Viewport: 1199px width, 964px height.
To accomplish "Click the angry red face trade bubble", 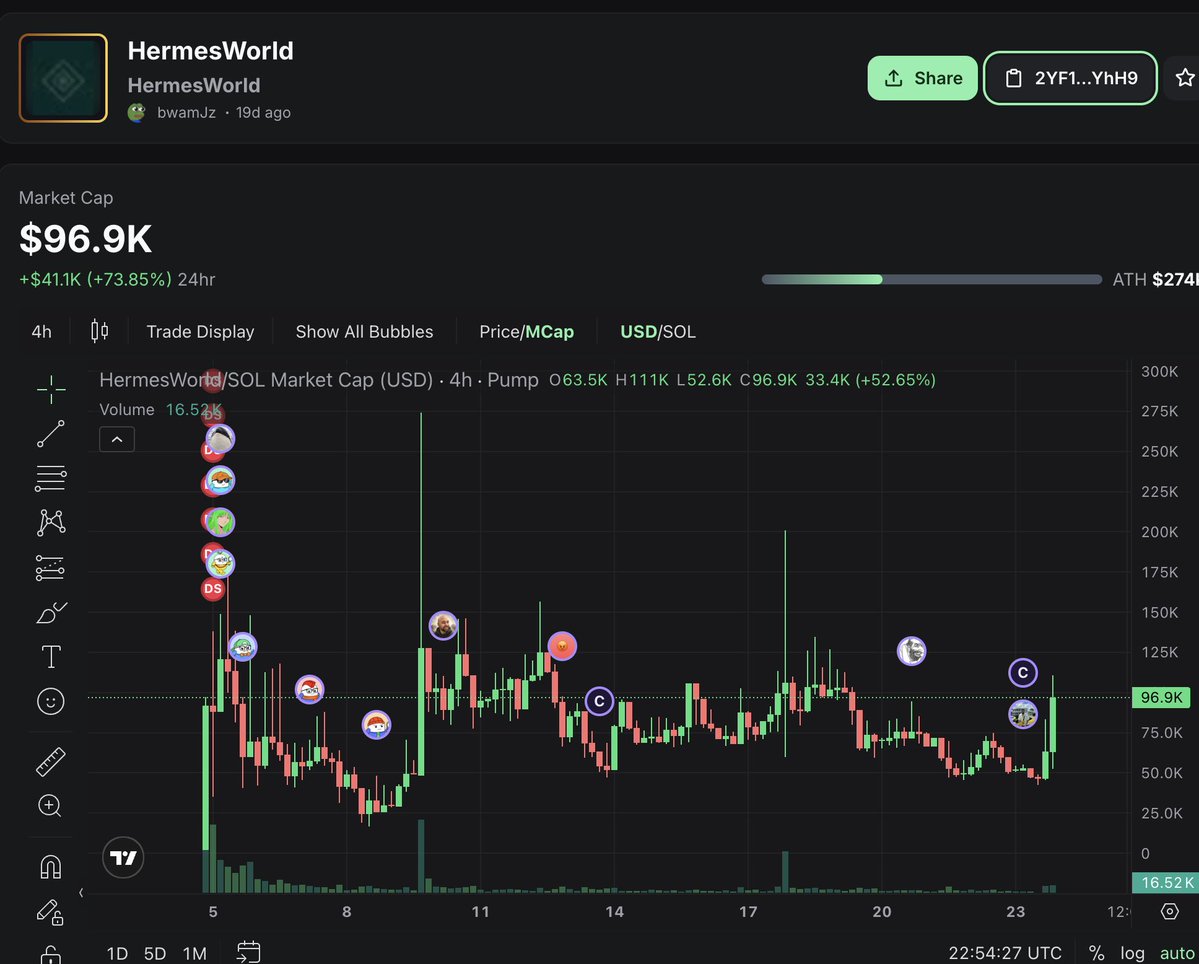I will click(562, 646).
